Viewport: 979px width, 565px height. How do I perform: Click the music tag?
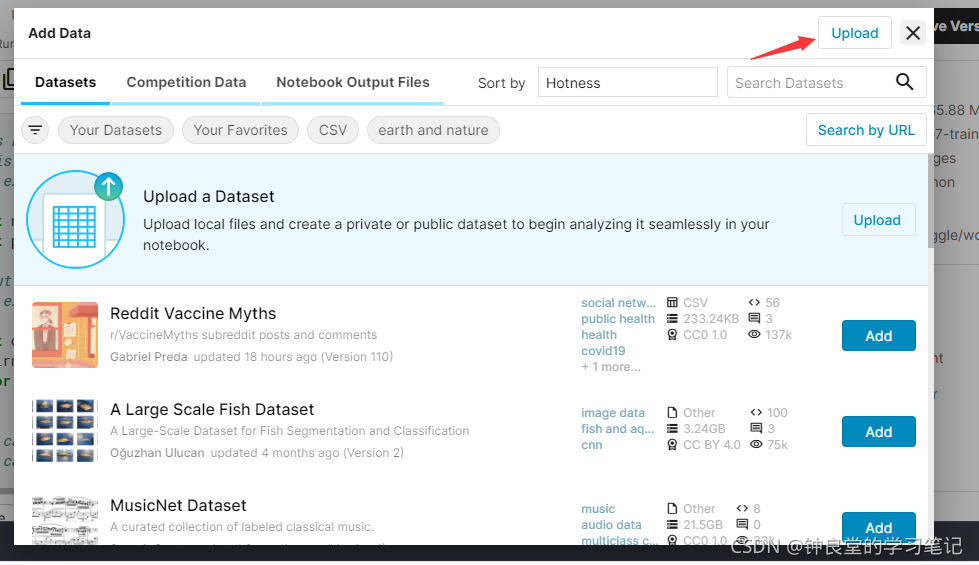(598, 509)
